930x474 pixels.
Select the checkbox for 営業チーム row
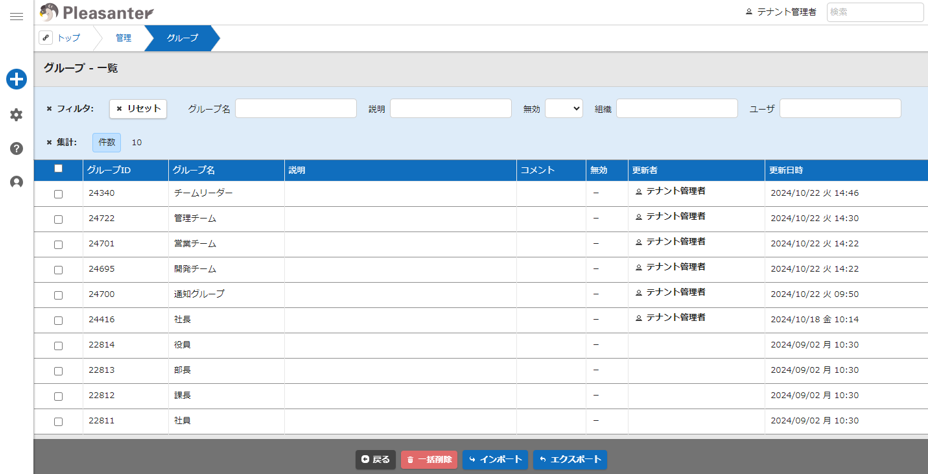click(58, 245)
